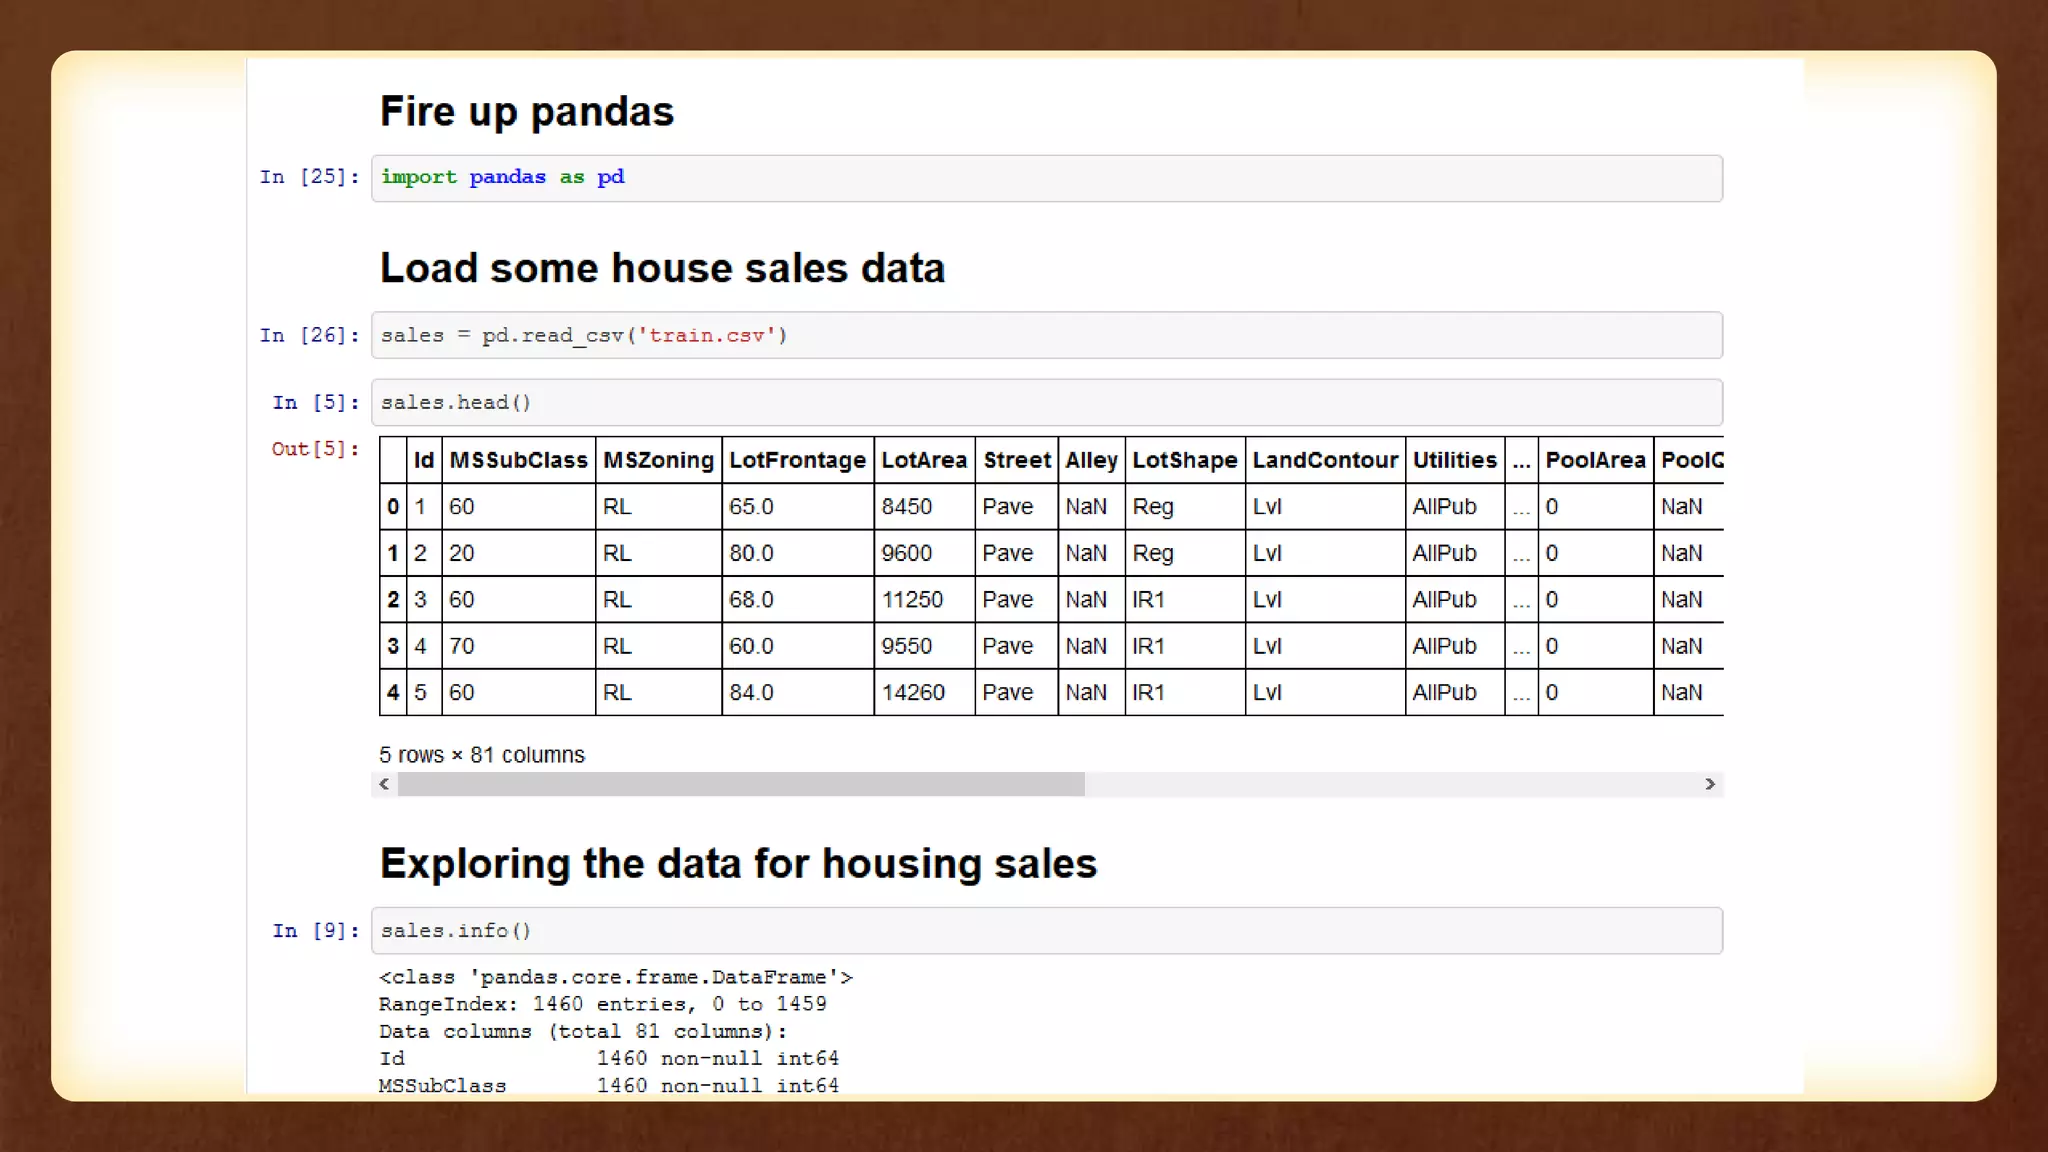
Task: Click the 'import pandas as pd' code cell
Action: tap(1046, 178)
